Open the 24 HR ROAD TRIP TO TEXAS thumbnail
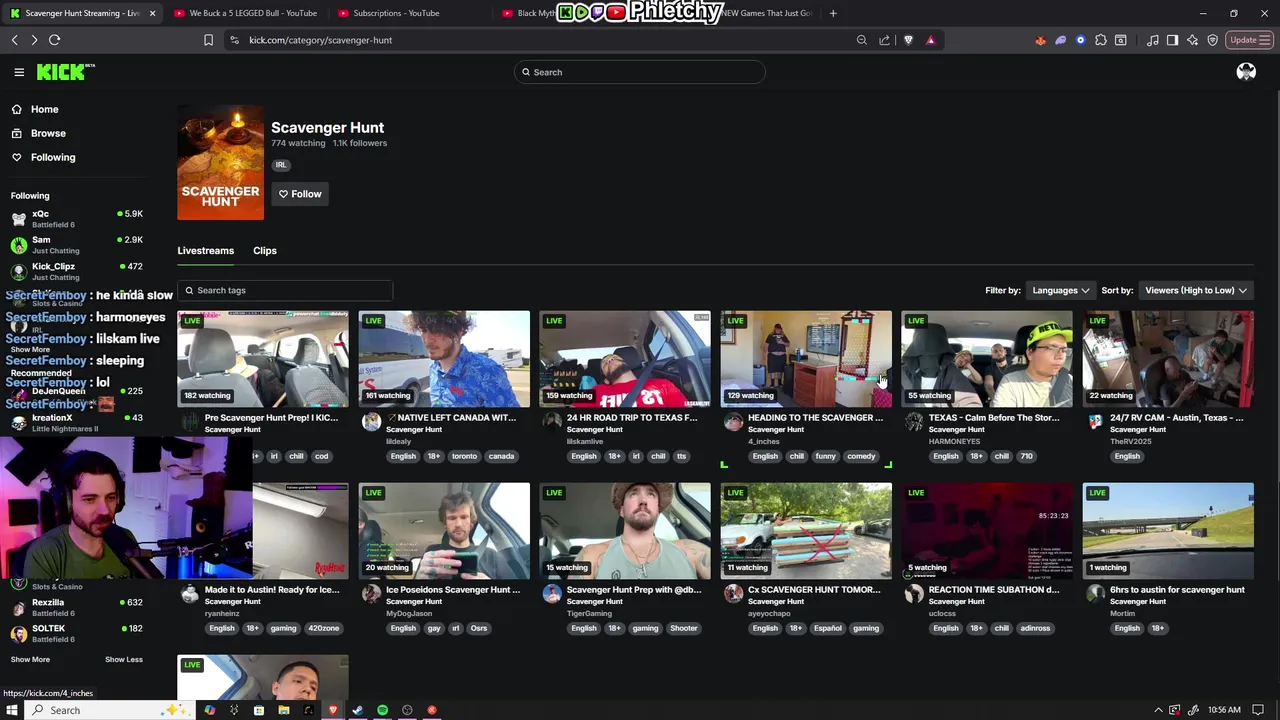Screen dimensions: 1280x720 click(x=625, y=359)
